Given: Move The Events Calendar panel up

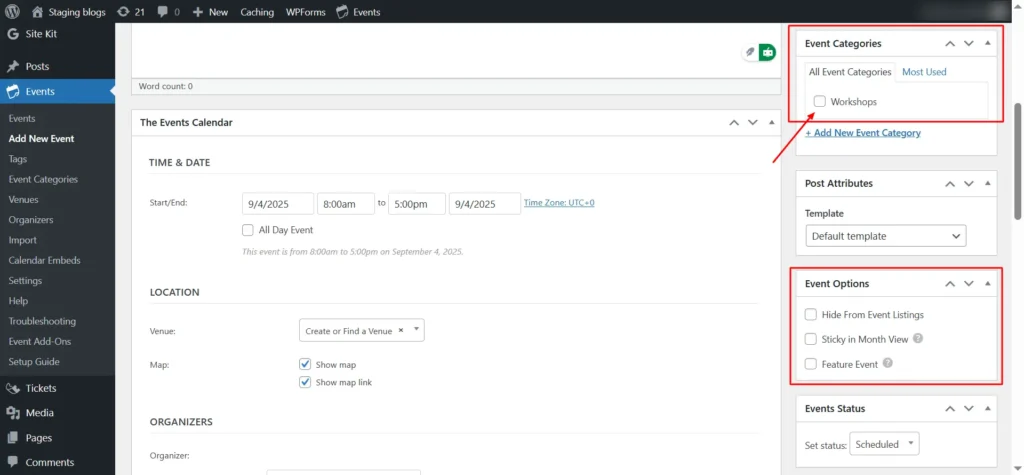Looking at the screenshot, I should tap(734, 123).
